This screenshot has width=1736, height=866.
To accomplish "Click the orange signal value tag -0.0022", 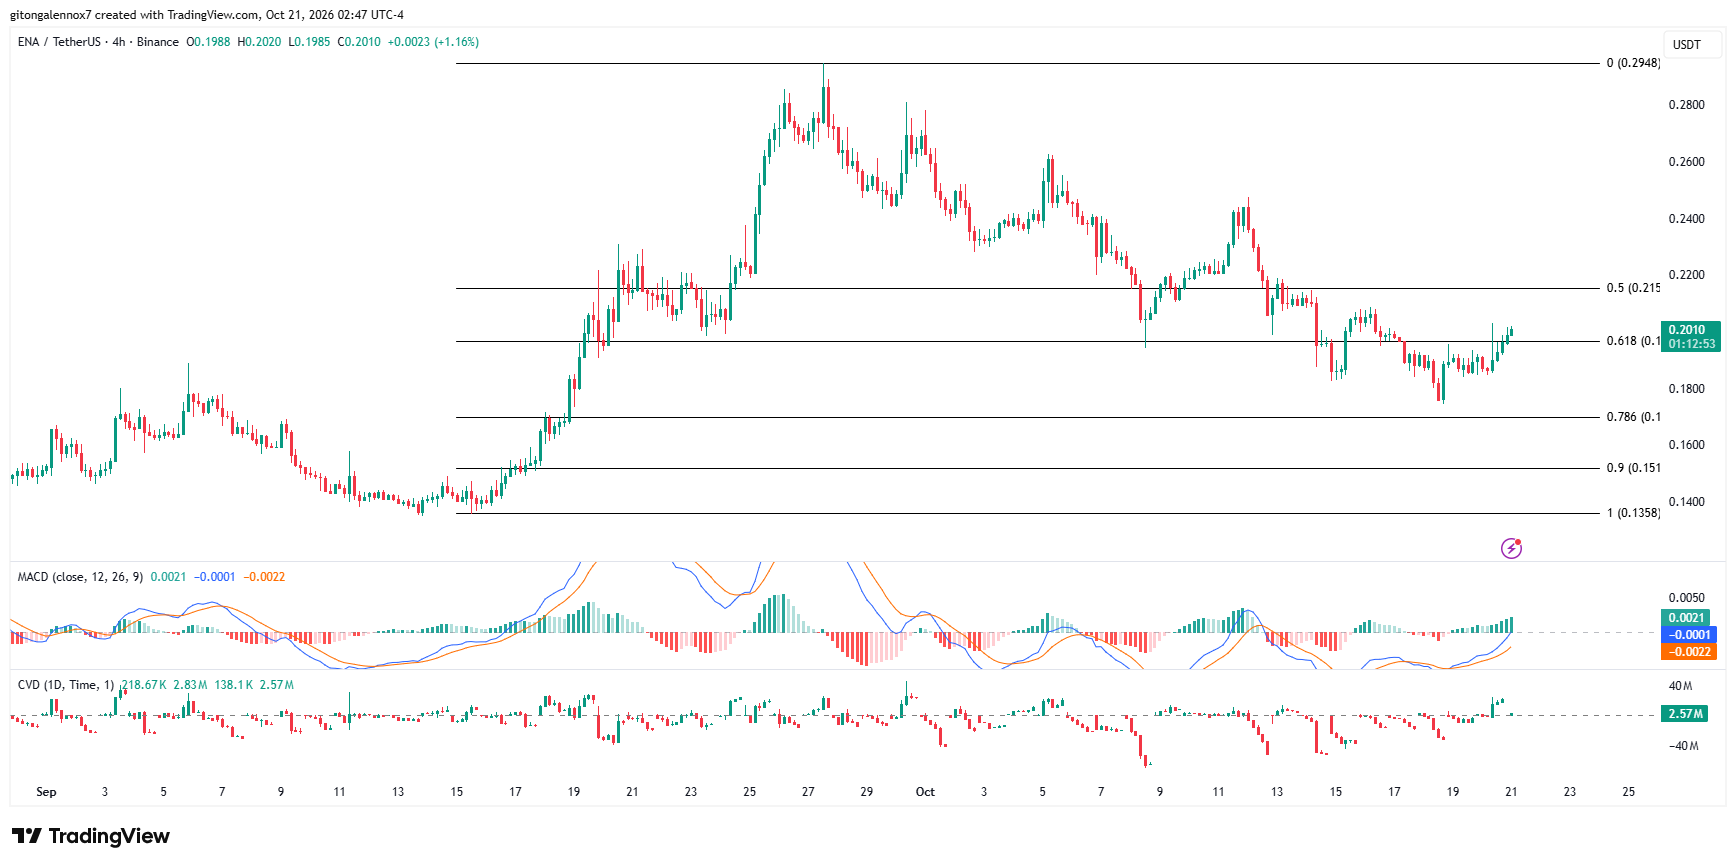I will [x=1690, y=652].
